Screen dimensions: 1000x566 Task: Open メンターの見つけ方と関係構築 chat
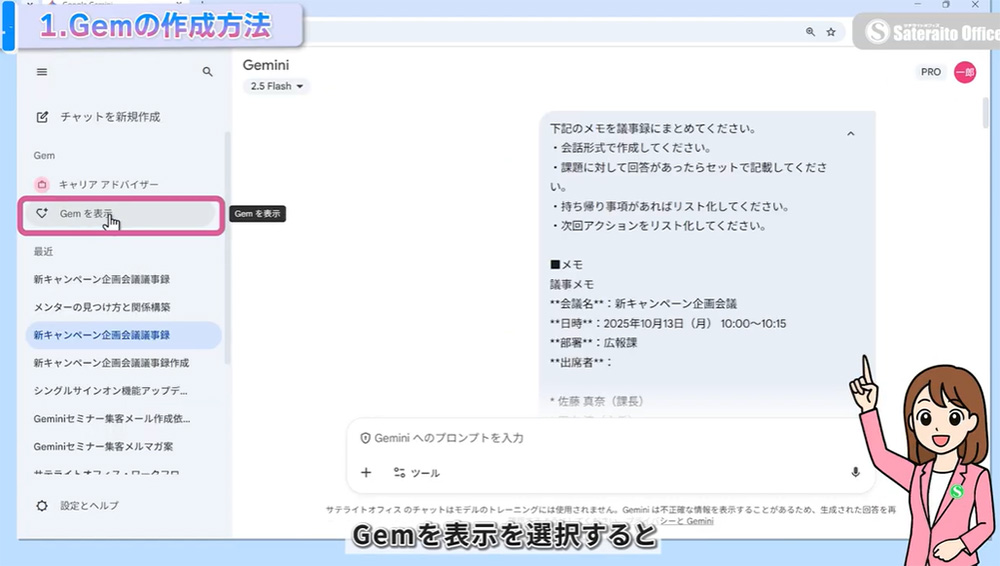pos(102,307)
